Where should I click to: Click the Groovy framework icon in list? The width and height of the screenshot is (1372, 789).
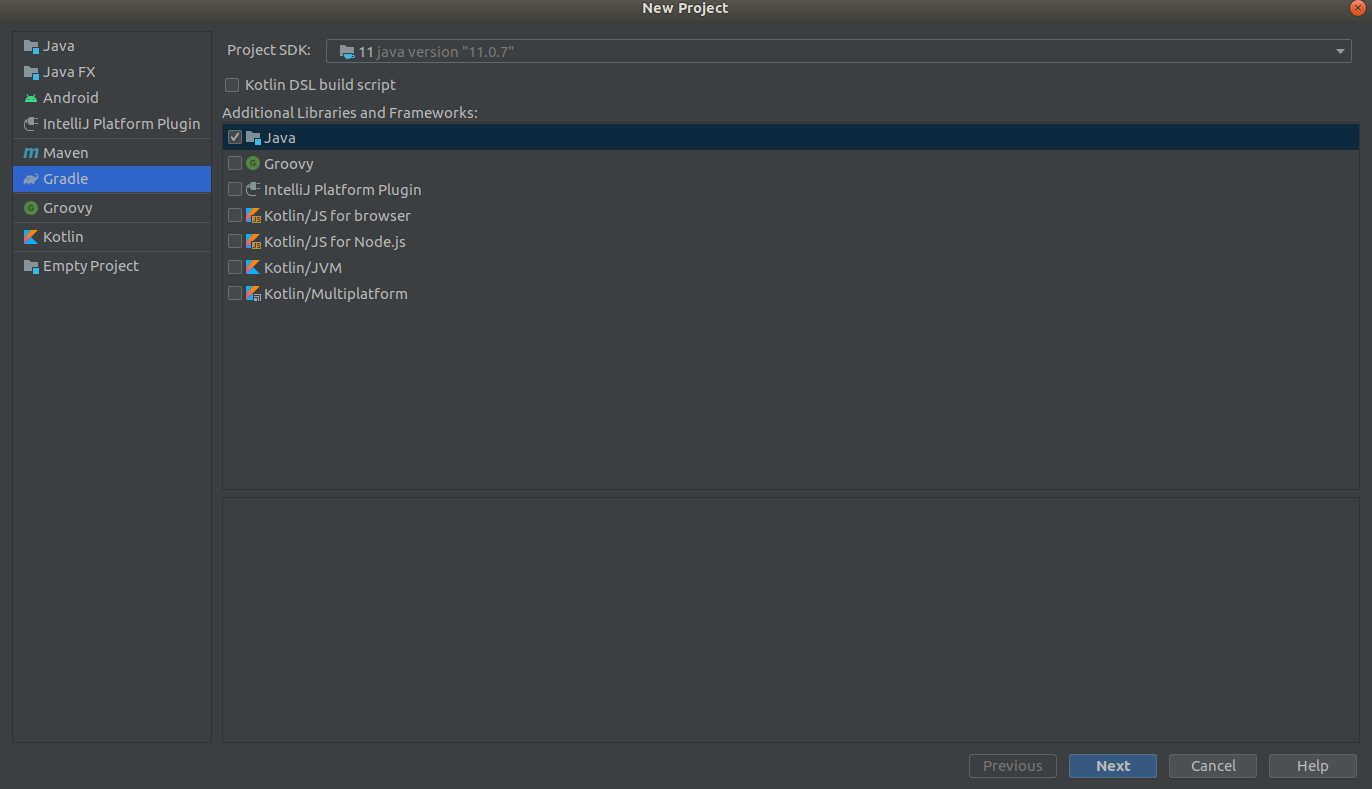coord(253,164)
